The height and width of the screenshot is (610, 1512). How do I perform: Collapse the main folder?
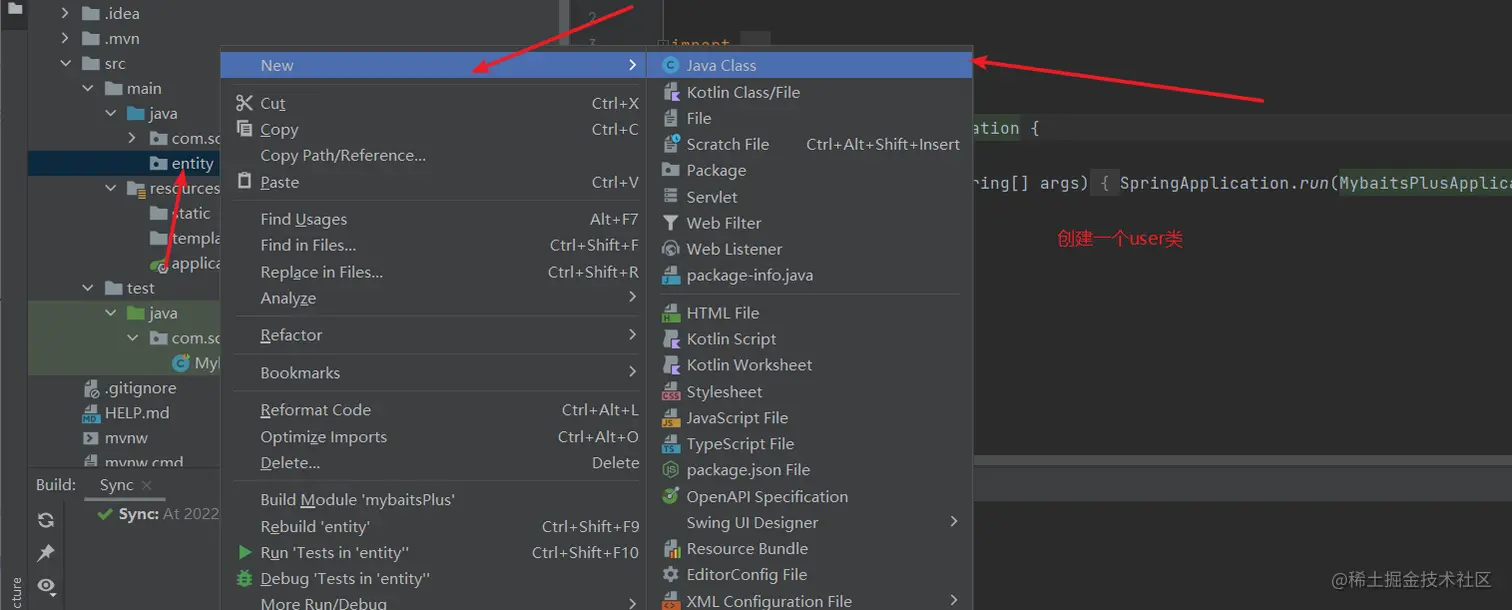88,89
